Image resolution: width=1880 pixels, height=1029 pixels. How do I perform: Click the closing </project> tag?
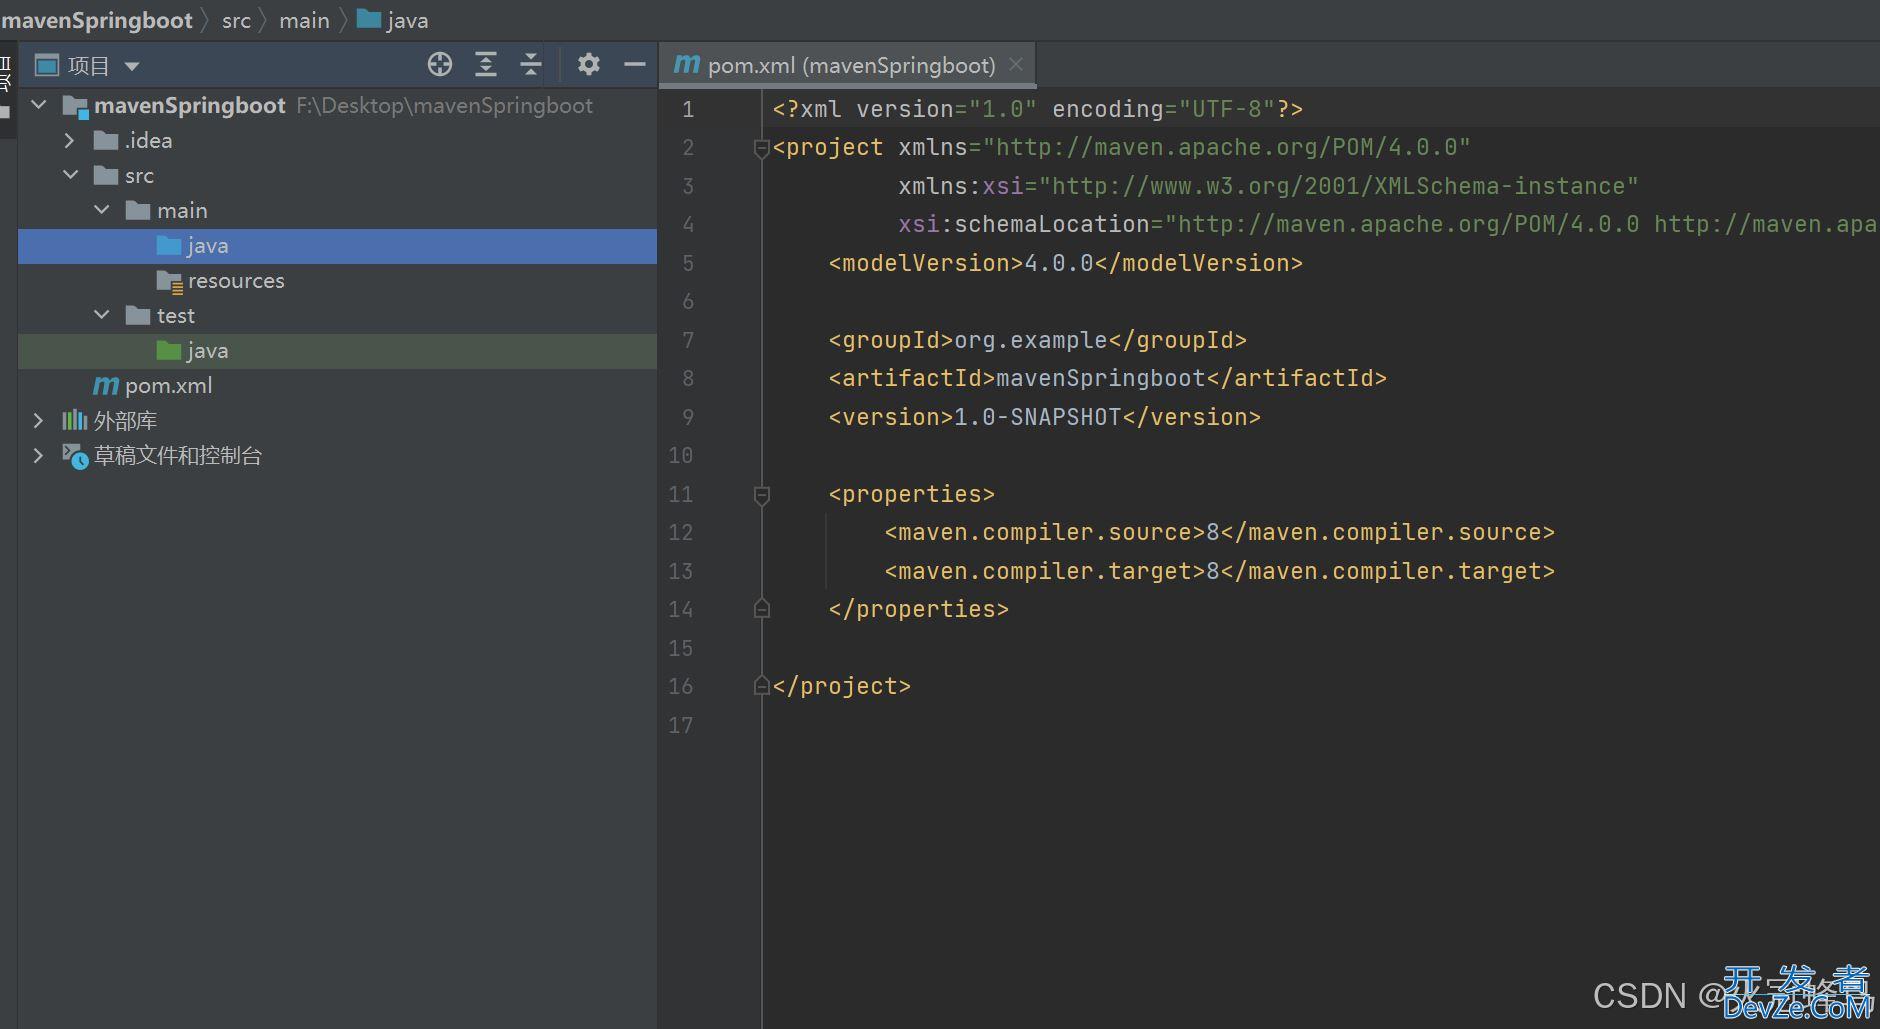pos(841,686)
